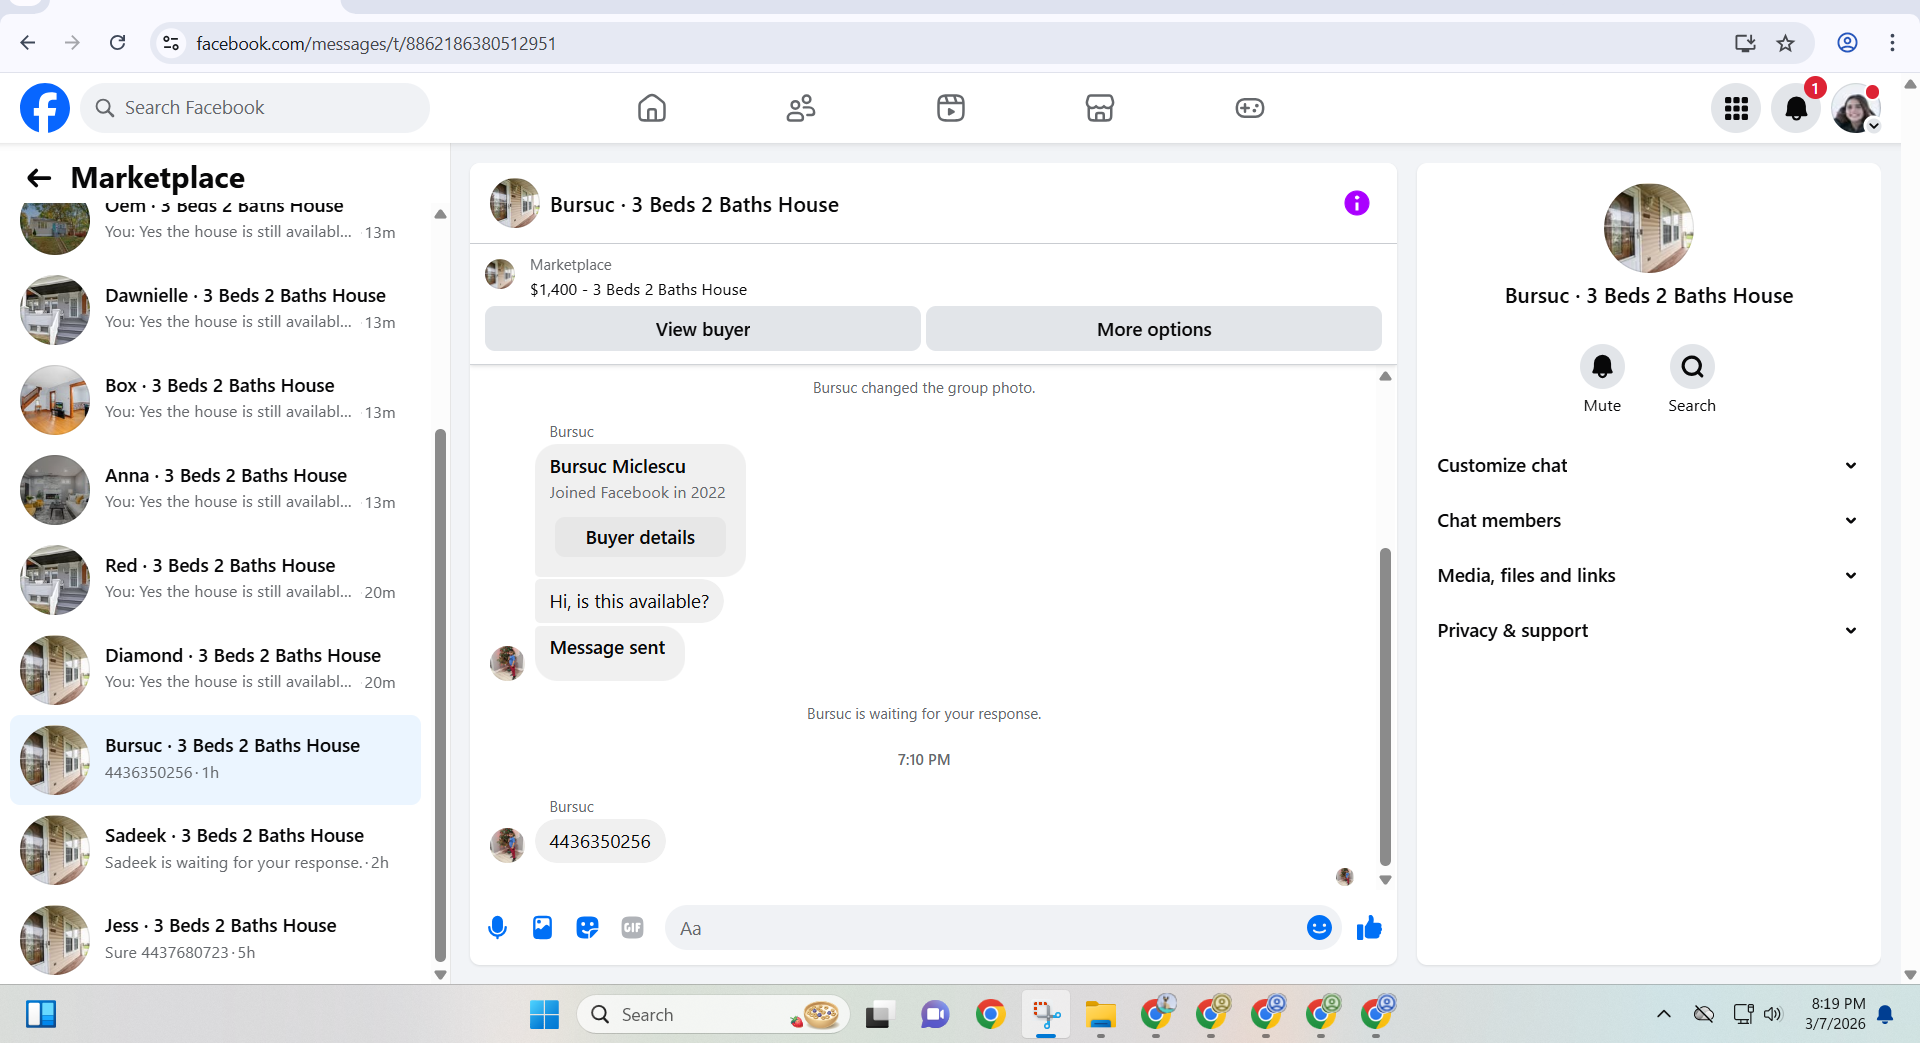The width and height of the screenshot is (1920, 1043).
Task: Open the Anna conversation
Action: click(x=215, y=490)
